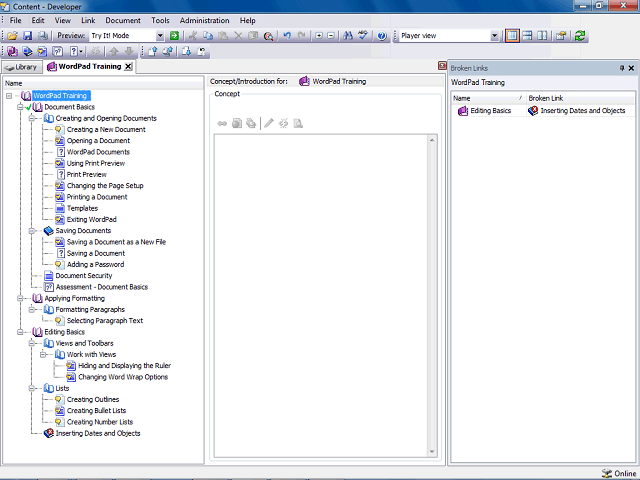
Task: Save the outline with the floppy disk icon
Action: coord(27,36)
